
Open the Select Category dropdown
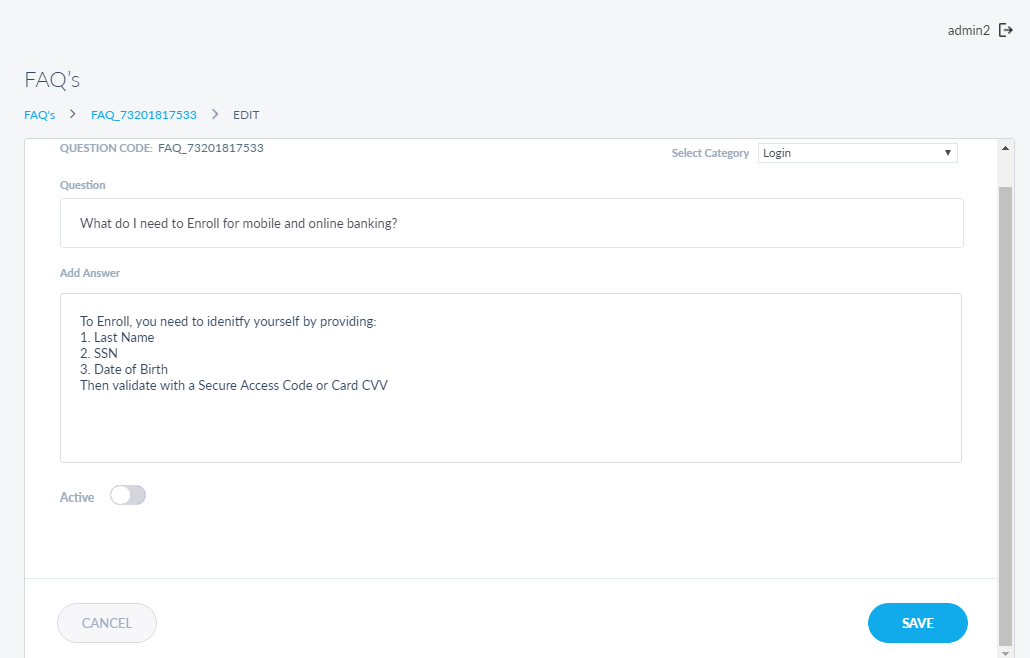856,153
